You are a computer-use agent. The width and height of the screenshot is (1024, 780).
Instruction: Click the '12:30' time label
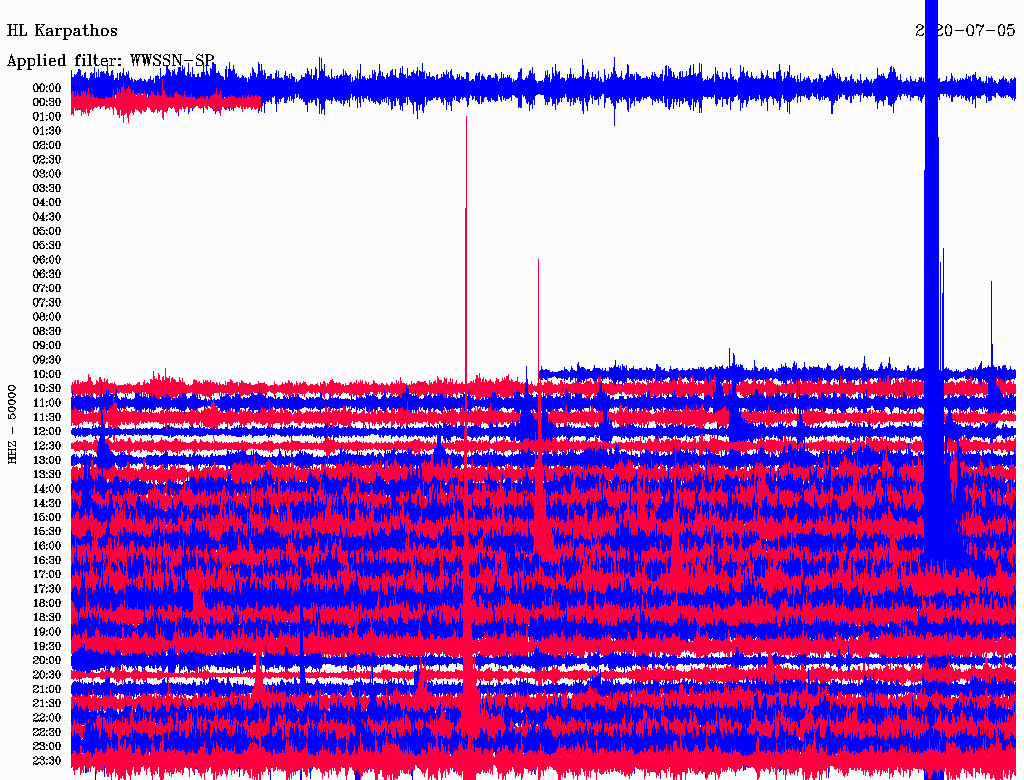point(47,446)
